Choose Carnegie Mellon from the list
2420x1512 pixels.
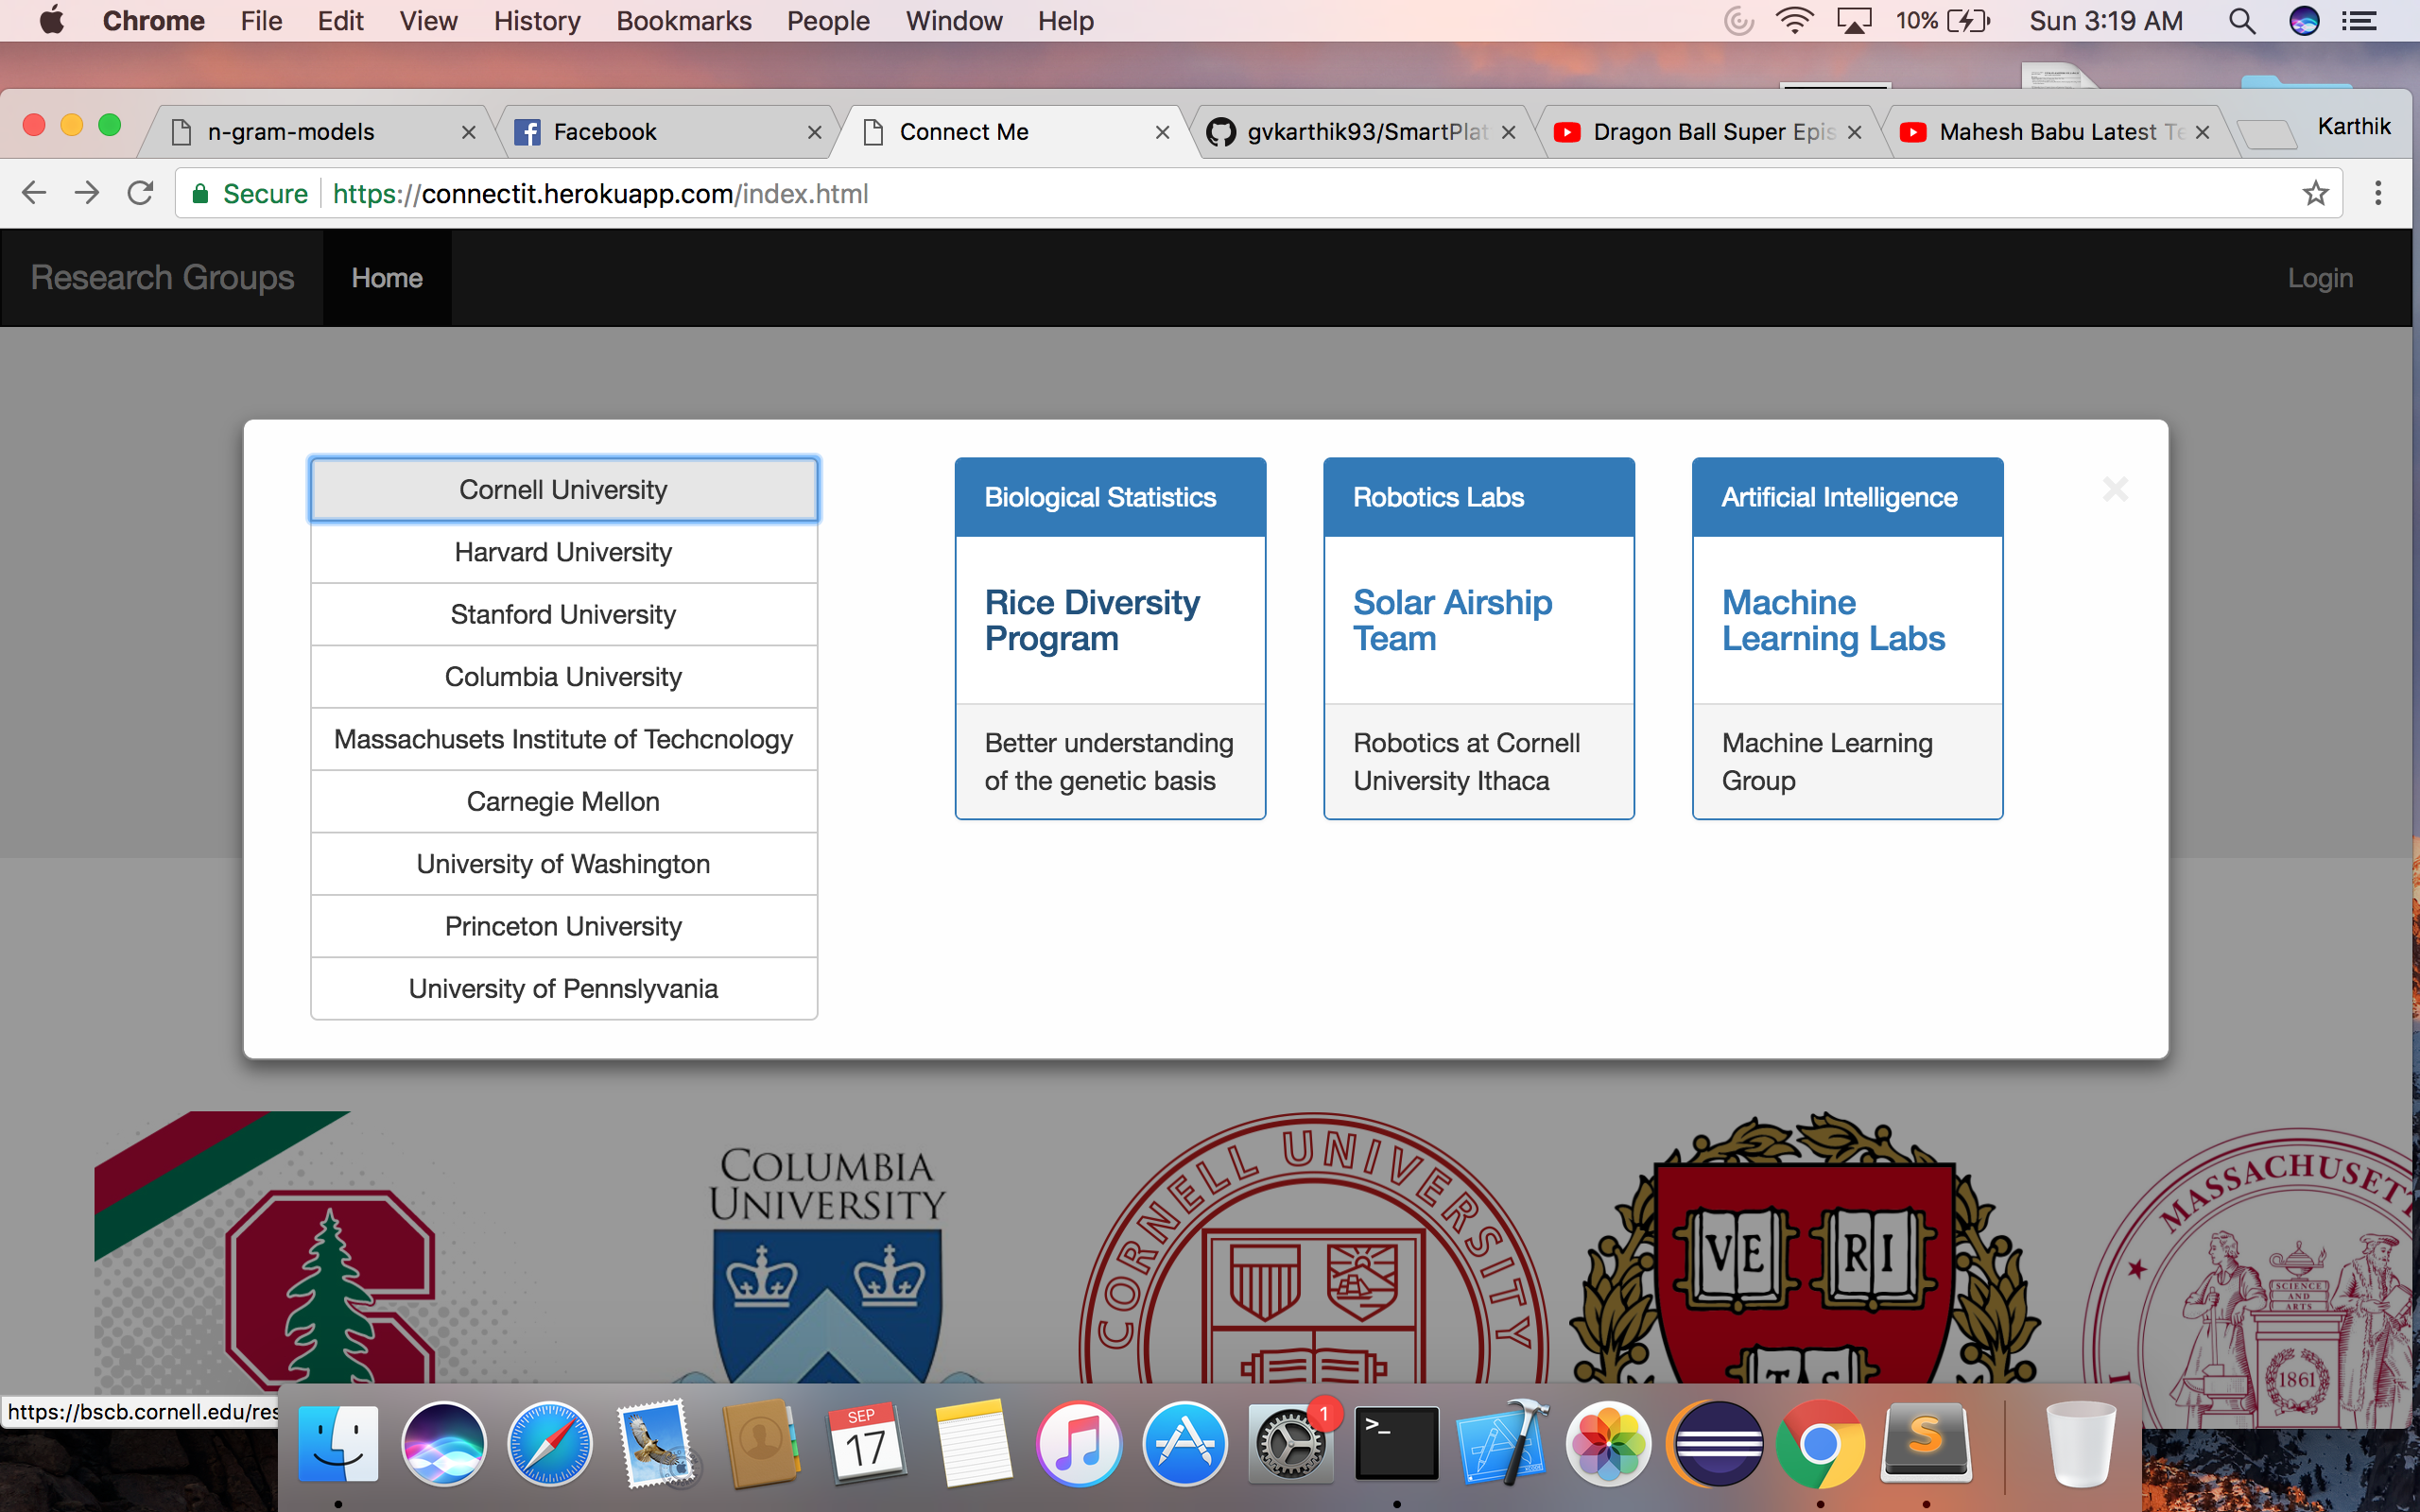click(563, 801)
